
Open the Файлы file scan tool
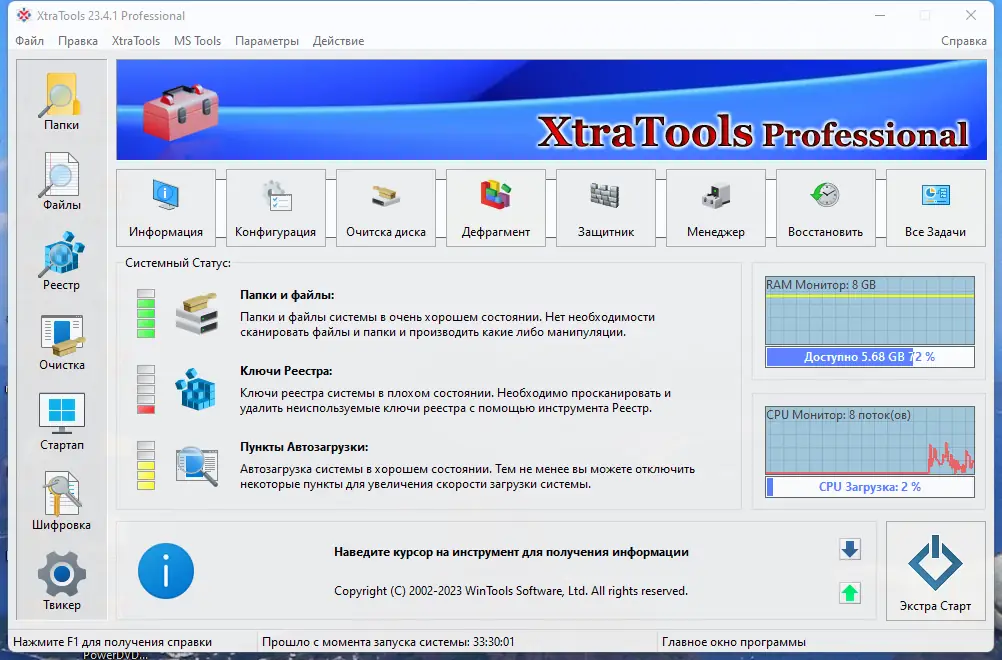tap(61, 181)
